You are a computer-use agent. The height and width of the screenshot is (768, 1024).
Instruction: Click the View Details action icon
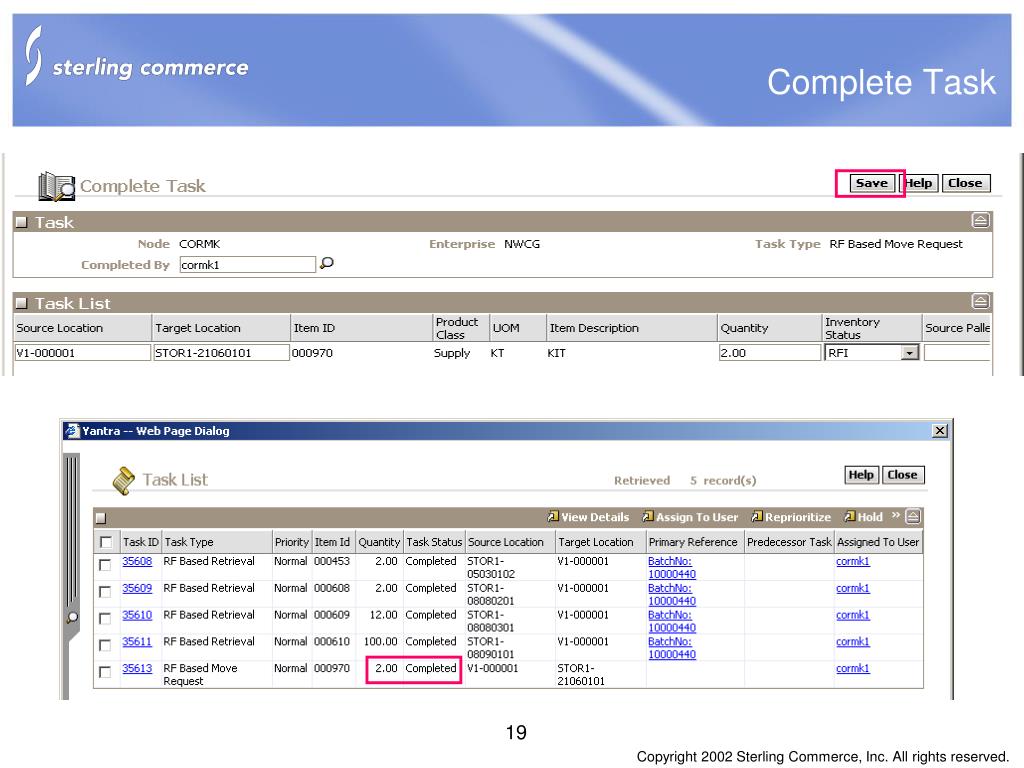tap(553, 517)
